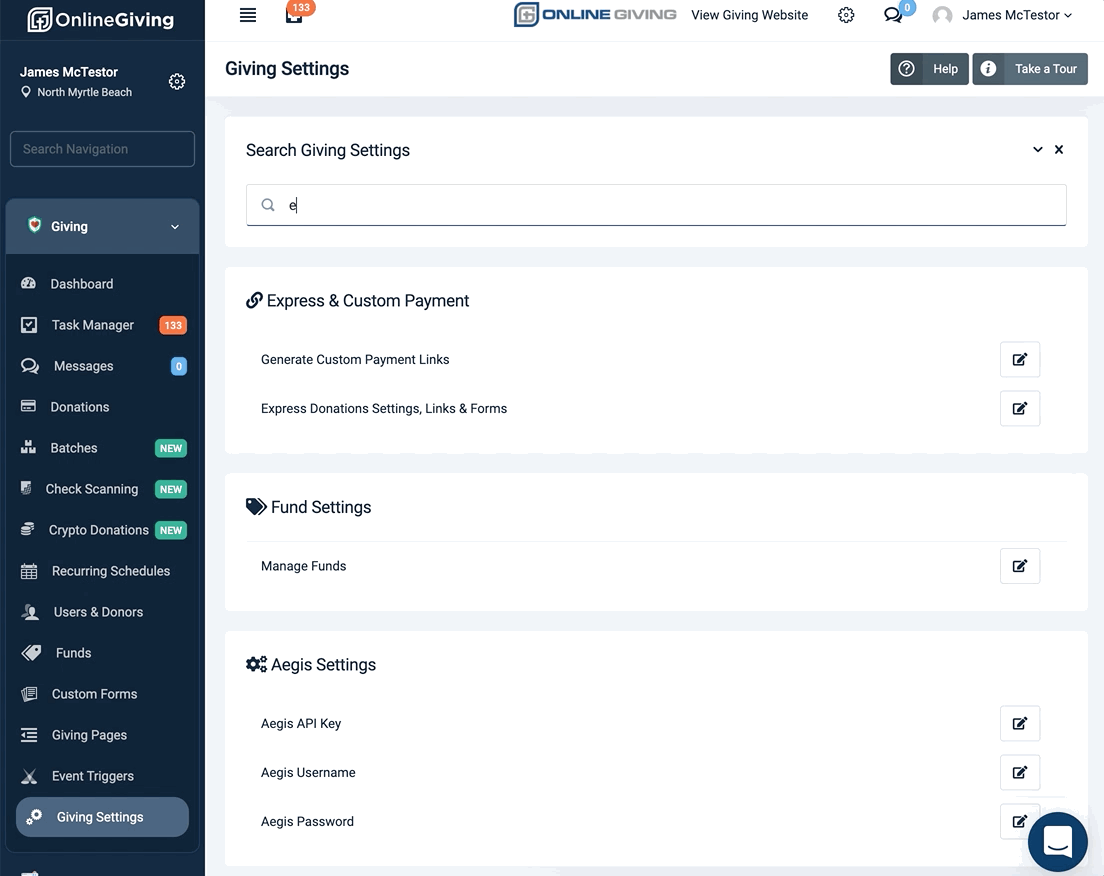Screen dimensions: 1104x876
Task: Open the live chat bubble widget
Action: (1057, 841)
